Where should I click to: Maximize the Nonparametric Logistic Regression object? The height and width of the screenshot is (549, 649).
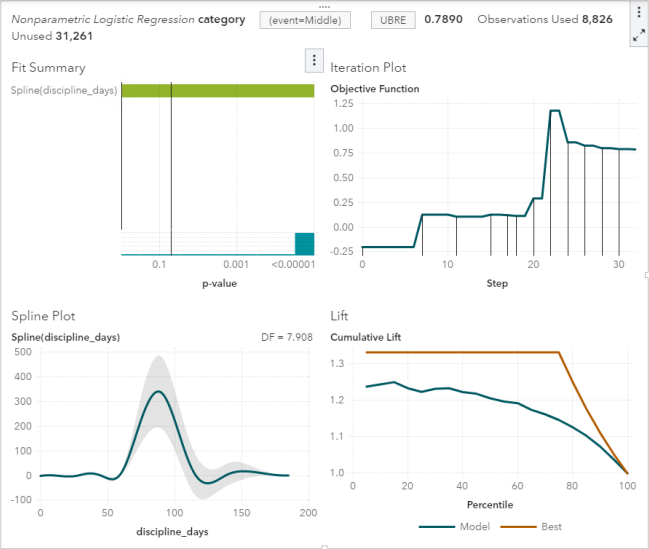(x=639, y=35)
